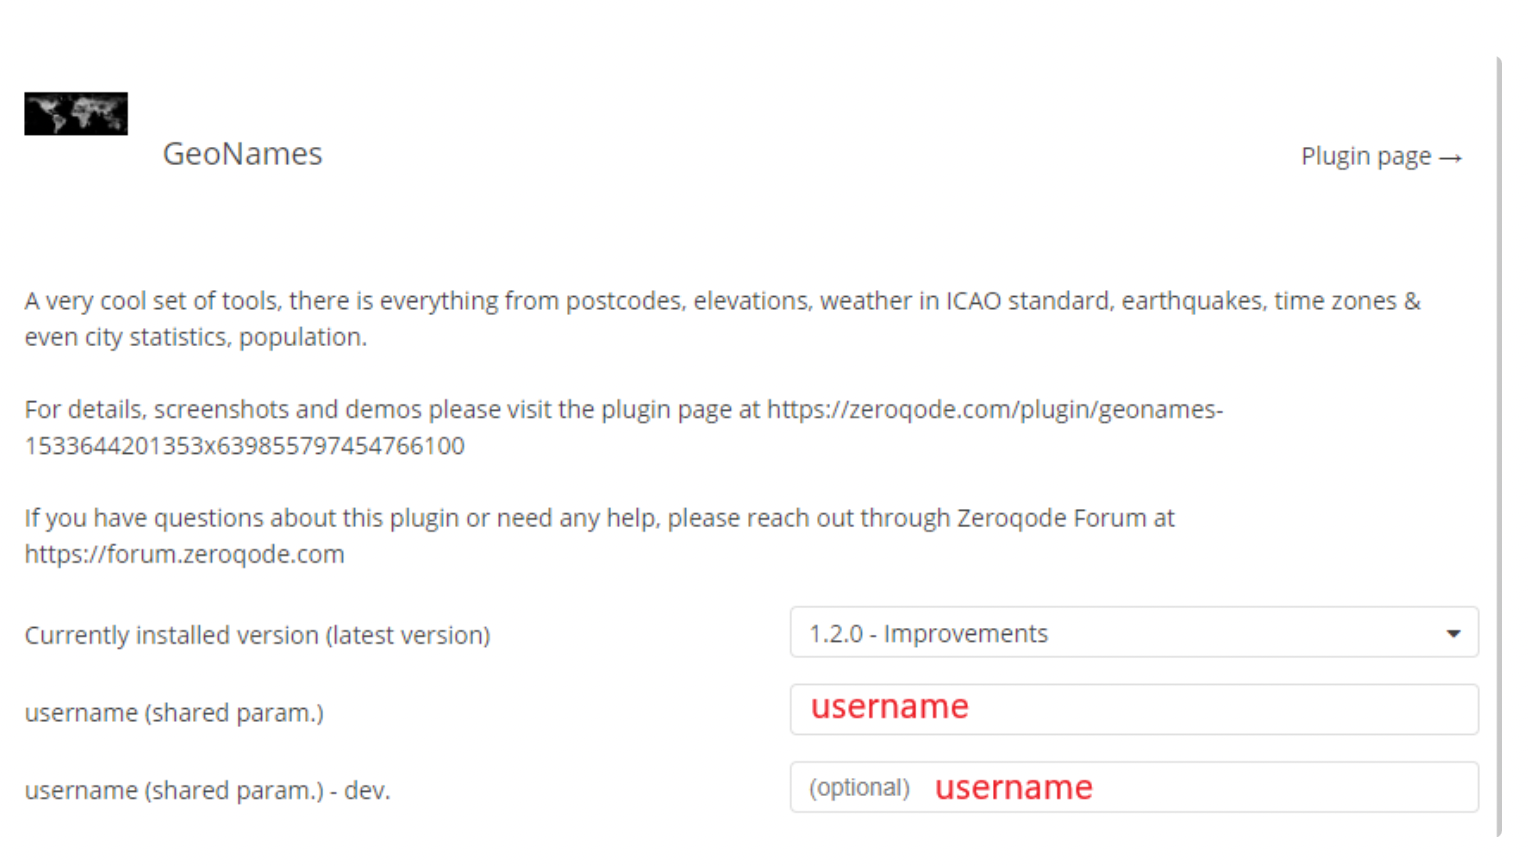Open the Plugin page link
The height and width of the screenshot is (866, 1528).
point(1382,157)
